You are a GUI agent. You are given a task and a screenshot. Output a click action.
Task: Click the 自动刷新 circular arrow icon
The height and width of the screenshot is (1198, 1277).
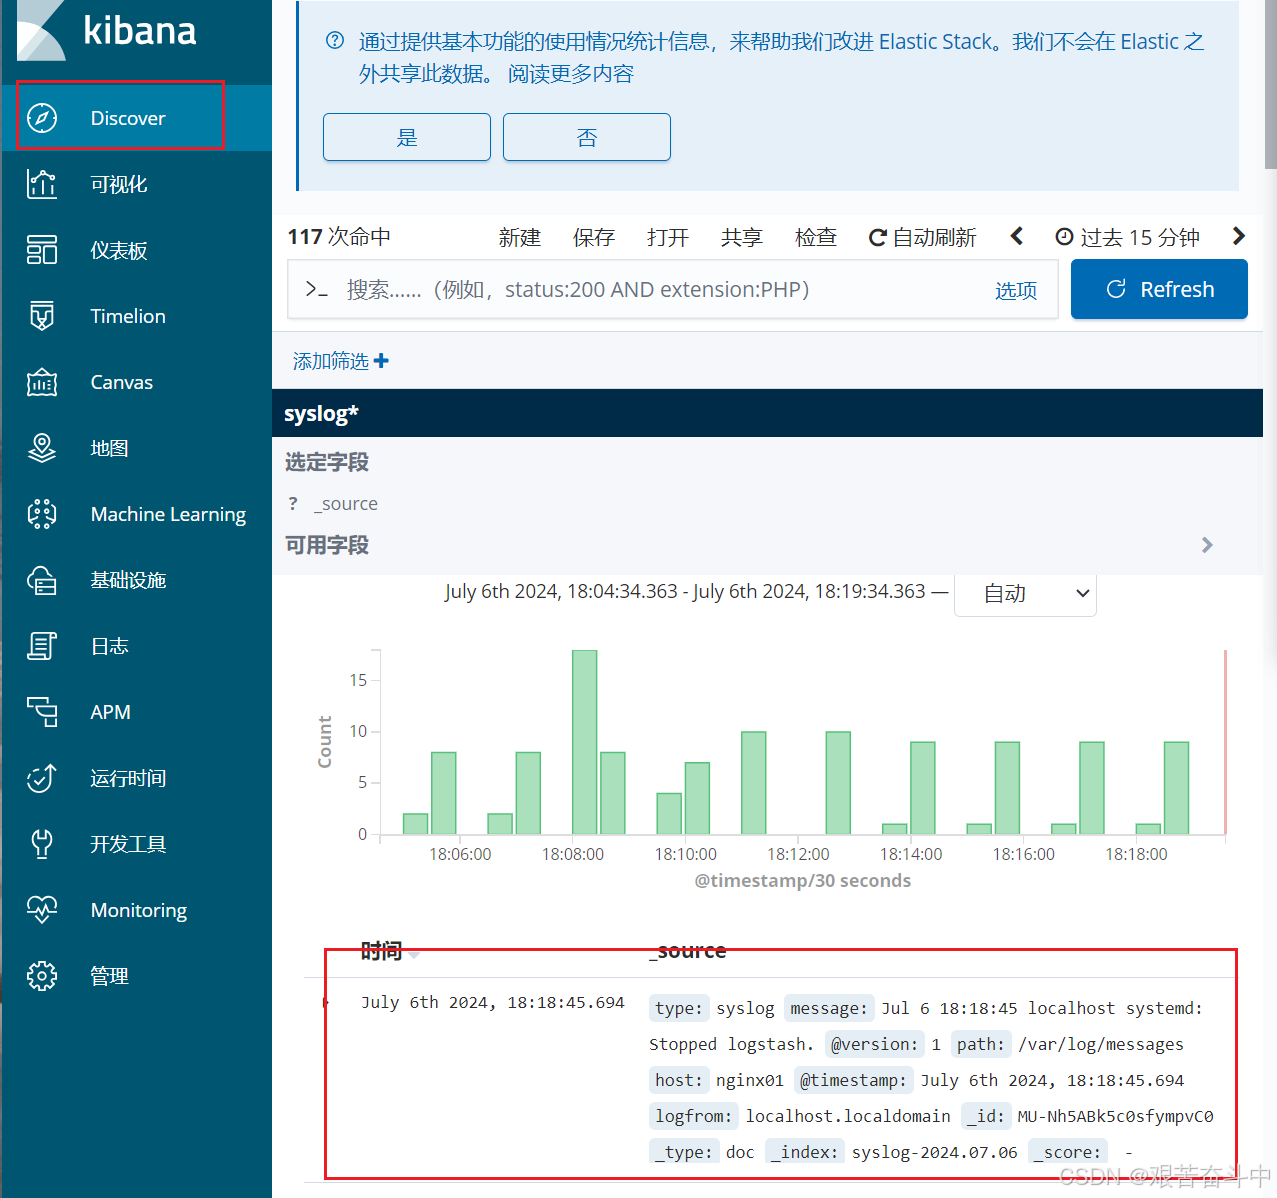click(x=878, y=237)
